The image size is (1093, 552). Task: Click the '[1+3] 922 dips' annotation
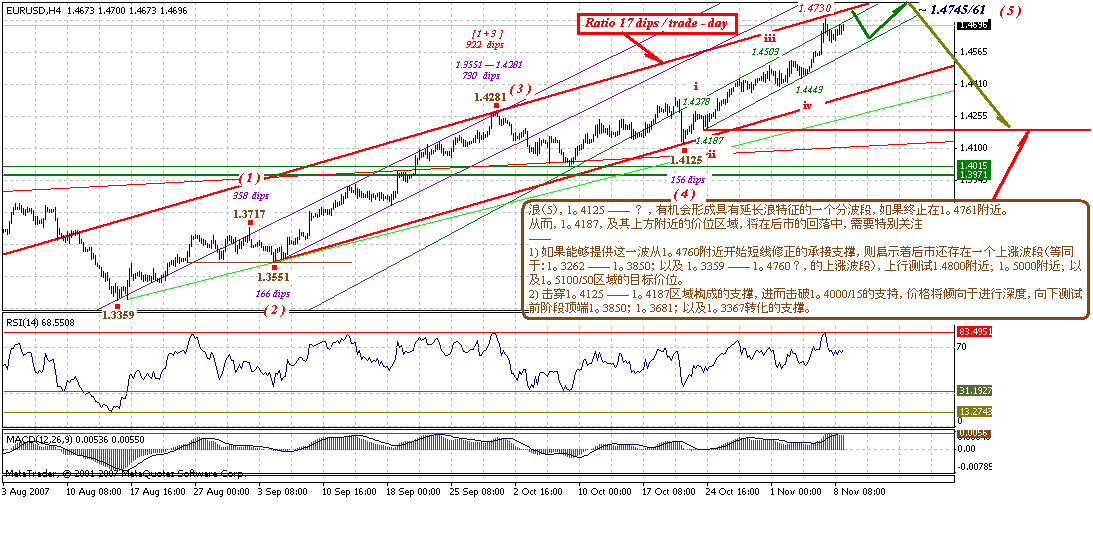click(486, 38)
